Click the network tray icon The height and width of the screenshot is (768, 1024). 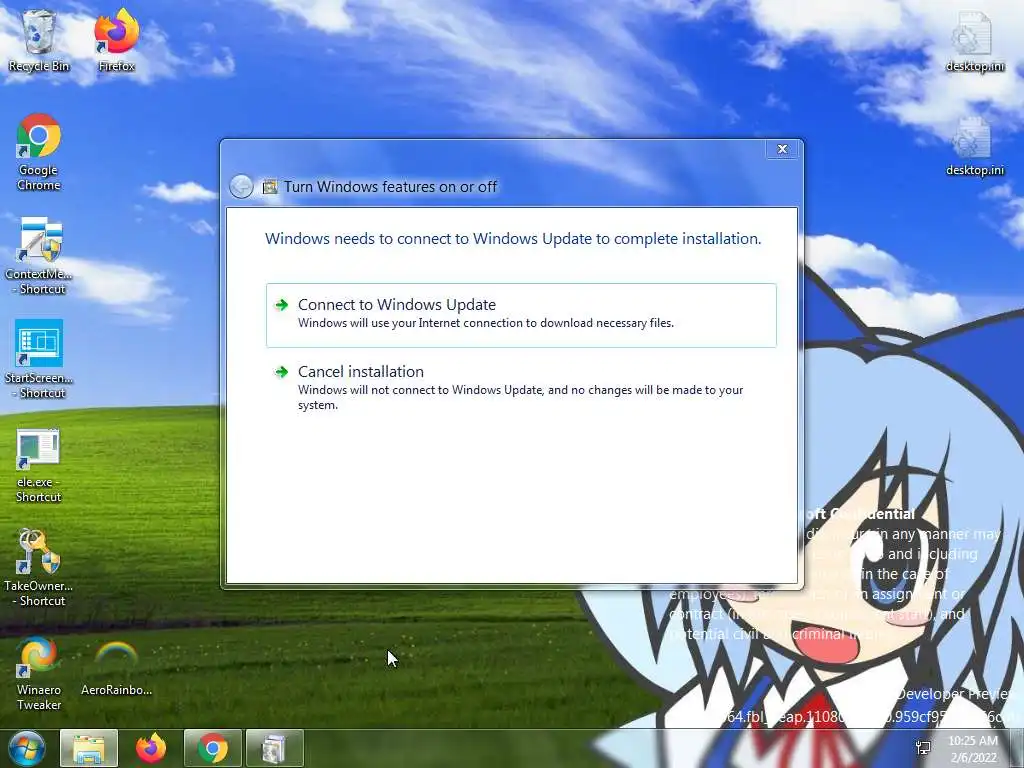923,748
